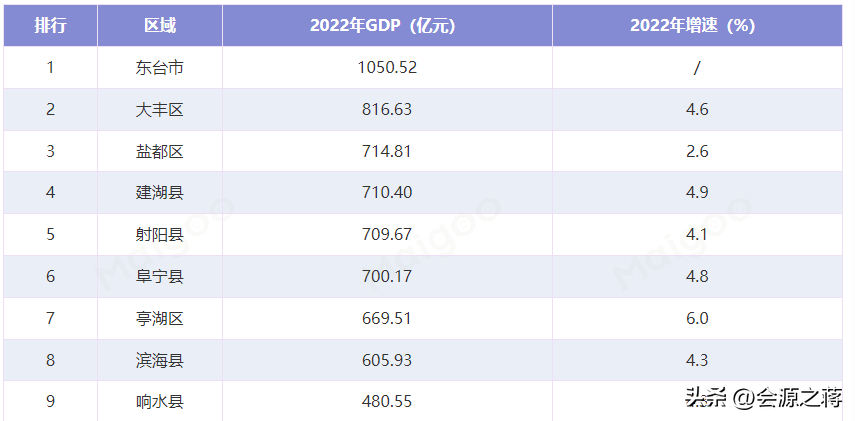Select the 大丰区 cell
The image size is (855, 421).
click(160, 110)
